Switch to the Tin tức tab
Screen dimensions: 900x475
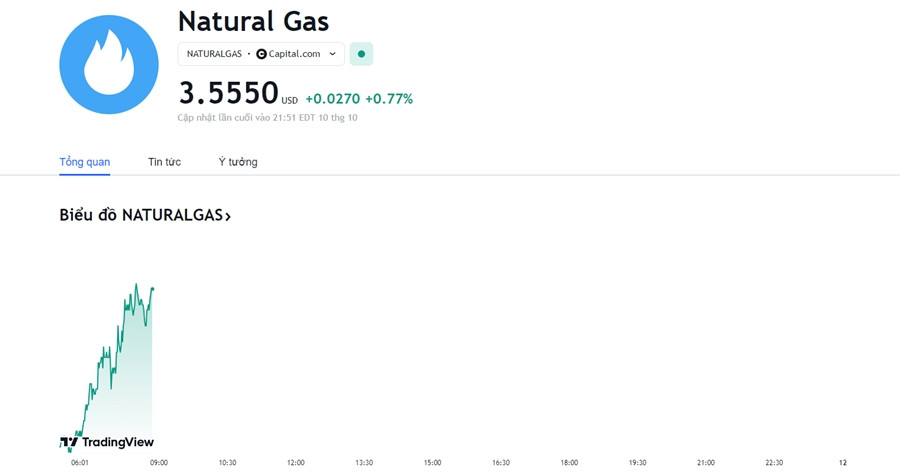(164, 162)
